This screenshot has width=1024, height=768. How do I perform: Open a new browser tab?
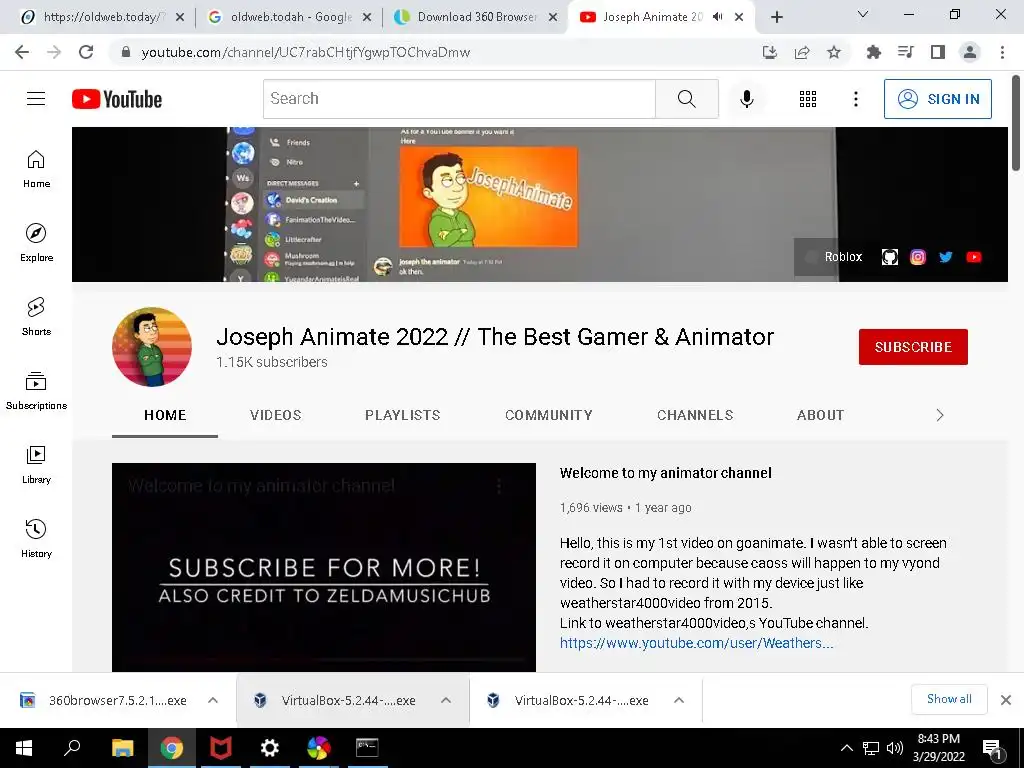[x=776, y=17]
